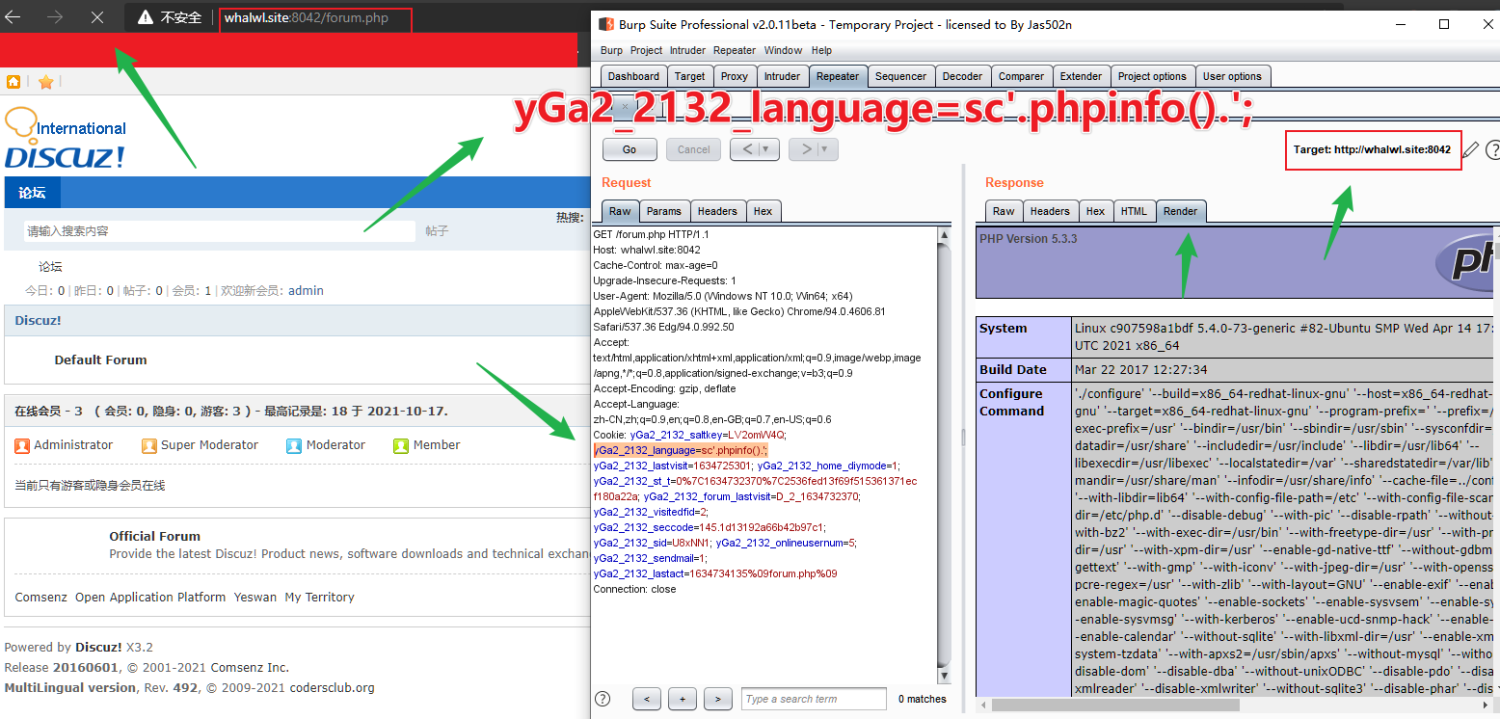Switch to the Sequencer tab
The width and height of the screenshot is (1500, 719).
[901, 76]
